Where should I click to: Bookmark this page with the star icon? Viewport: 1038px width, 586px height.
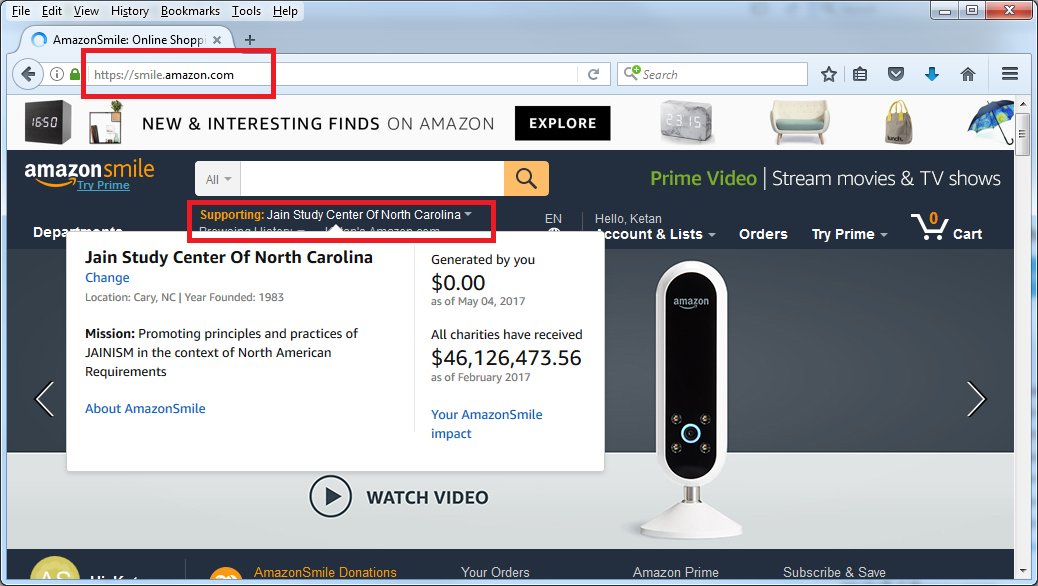[829, 74]
